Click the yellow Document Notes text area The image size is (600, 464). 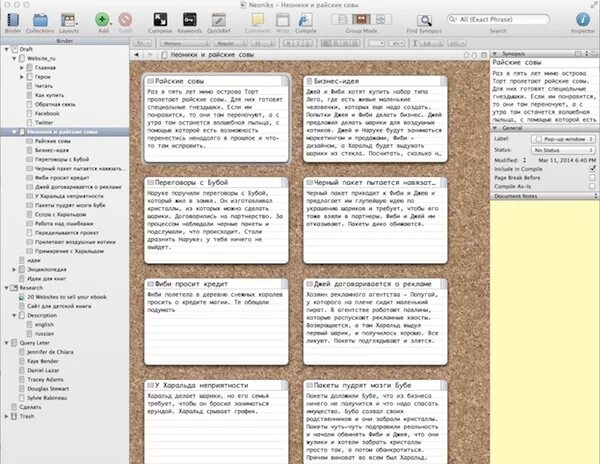click(545, 332)
